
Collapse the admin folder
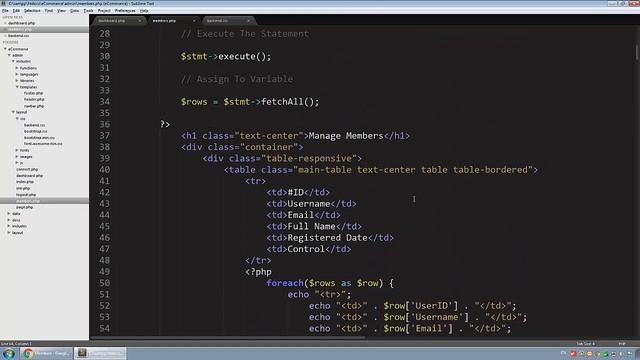coord(9,55)
